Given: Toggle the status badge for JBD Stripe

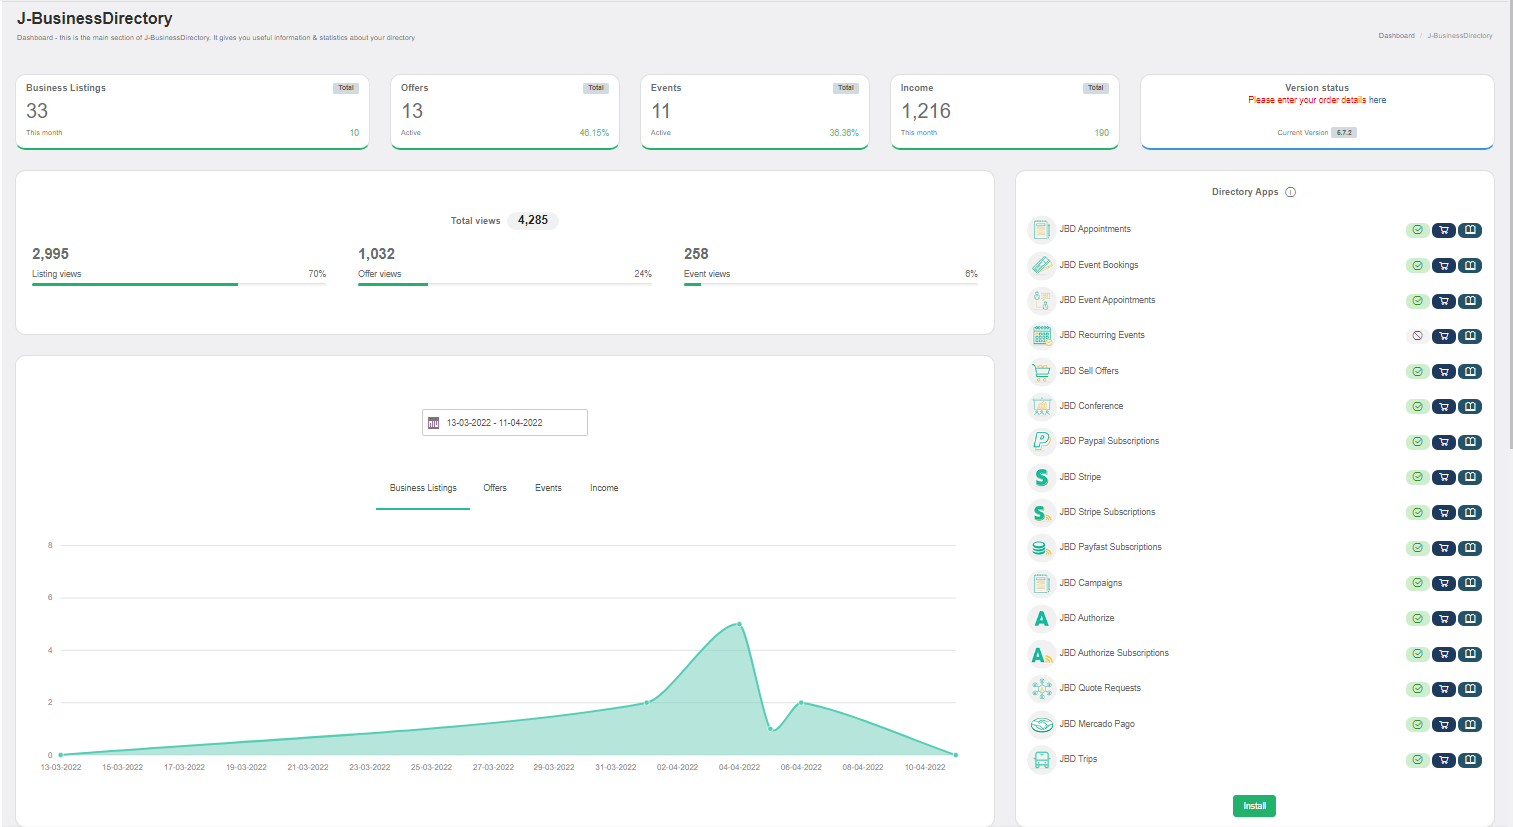Looking at the screenshot, I should pyautogui.click(x=1417, y=478).
